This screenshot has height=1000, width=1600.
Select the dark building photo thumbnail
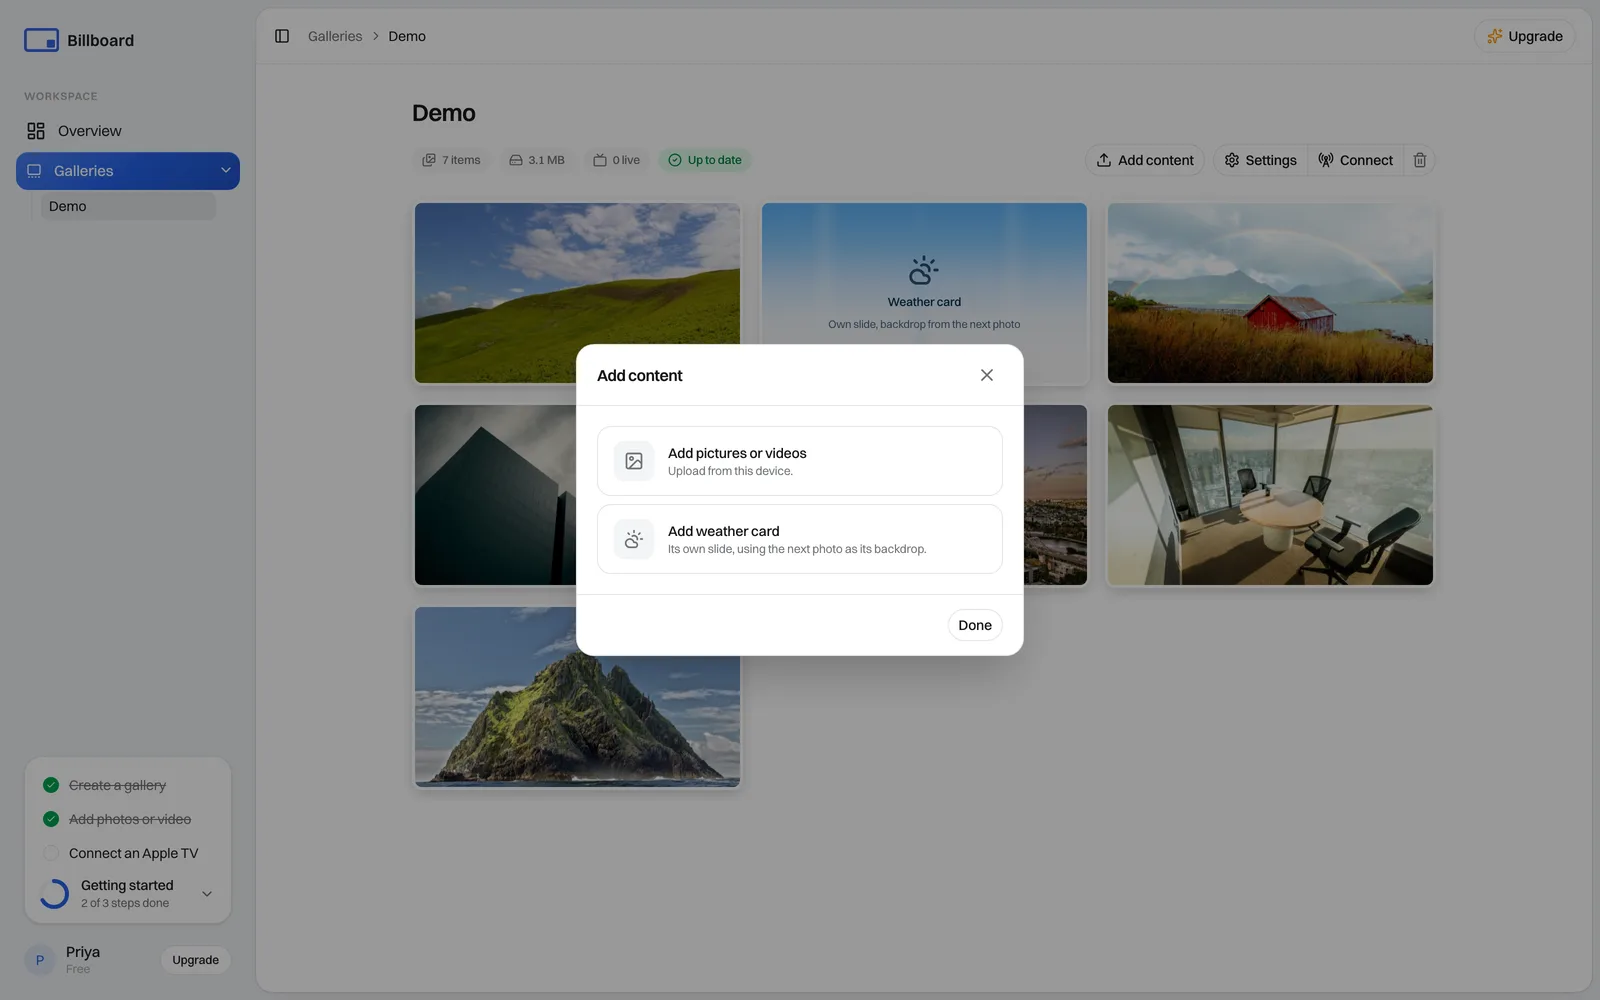point(495,495)
